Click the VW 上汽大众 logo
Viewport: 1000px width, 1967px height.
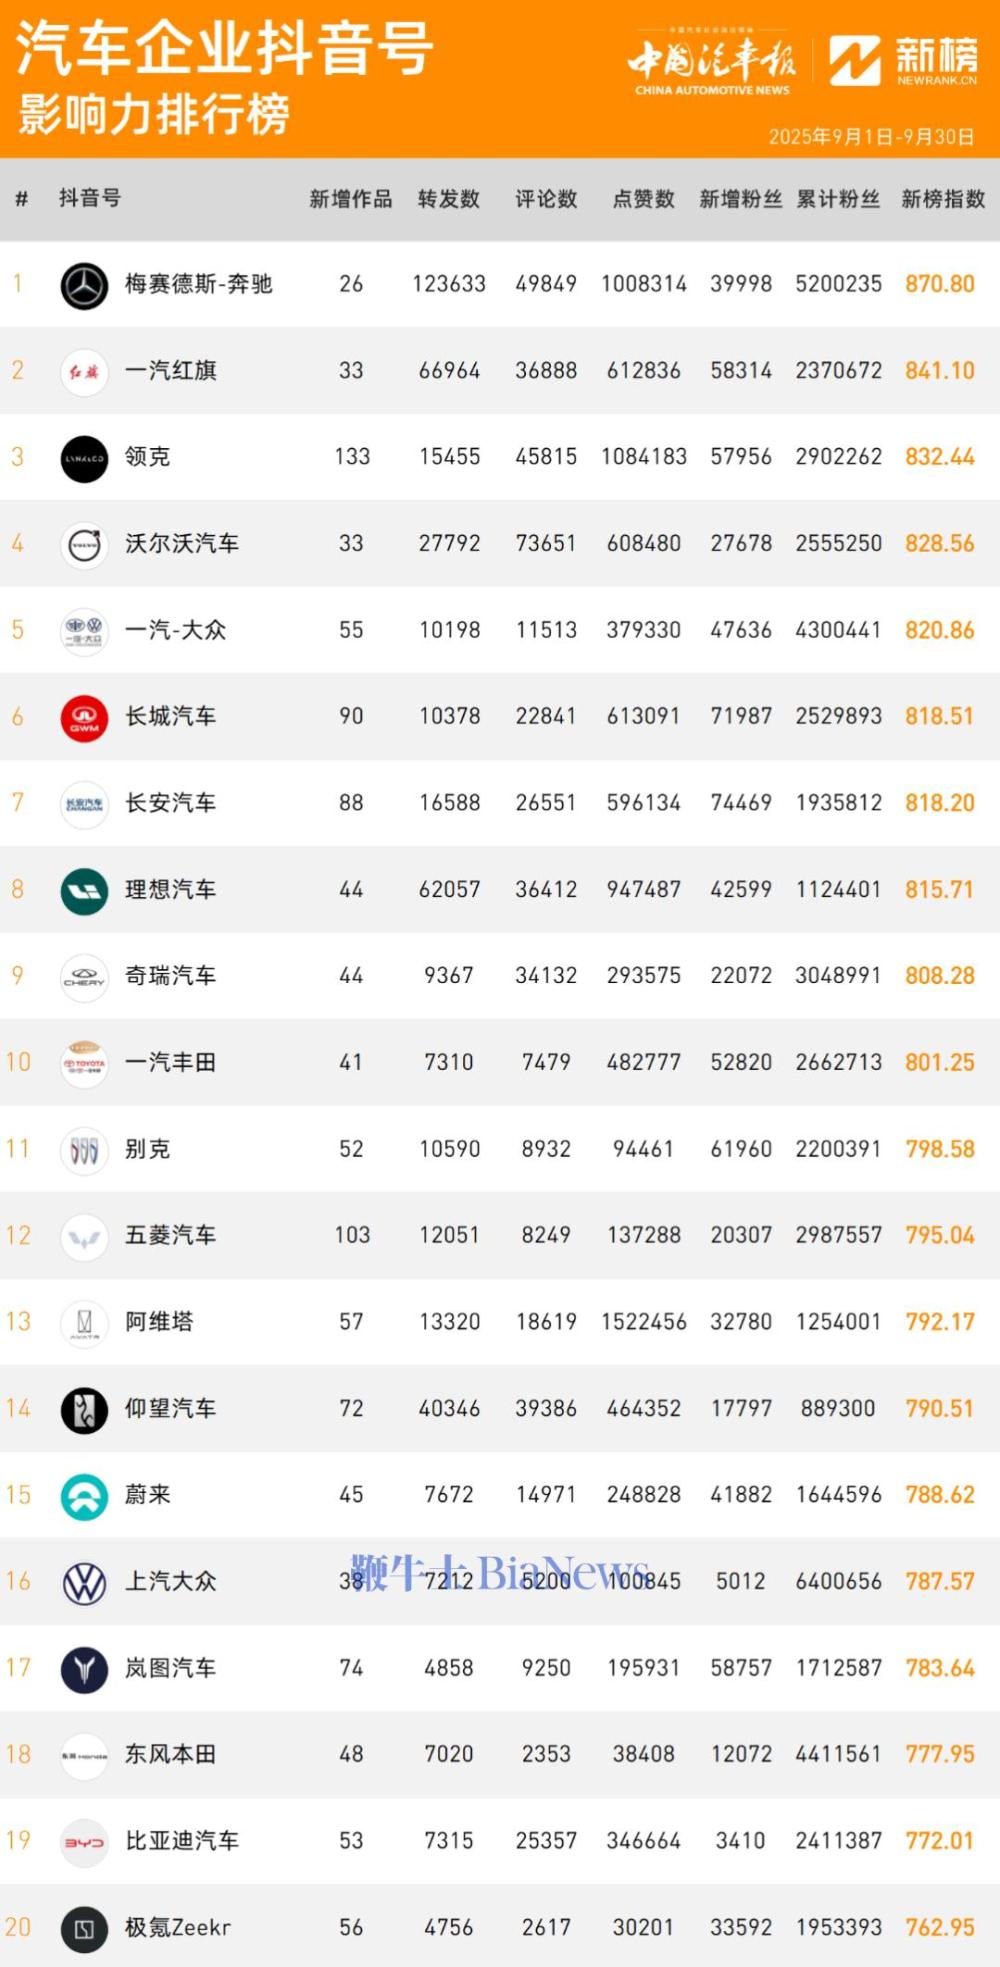pyautogui.click(x=84, y=1583)
